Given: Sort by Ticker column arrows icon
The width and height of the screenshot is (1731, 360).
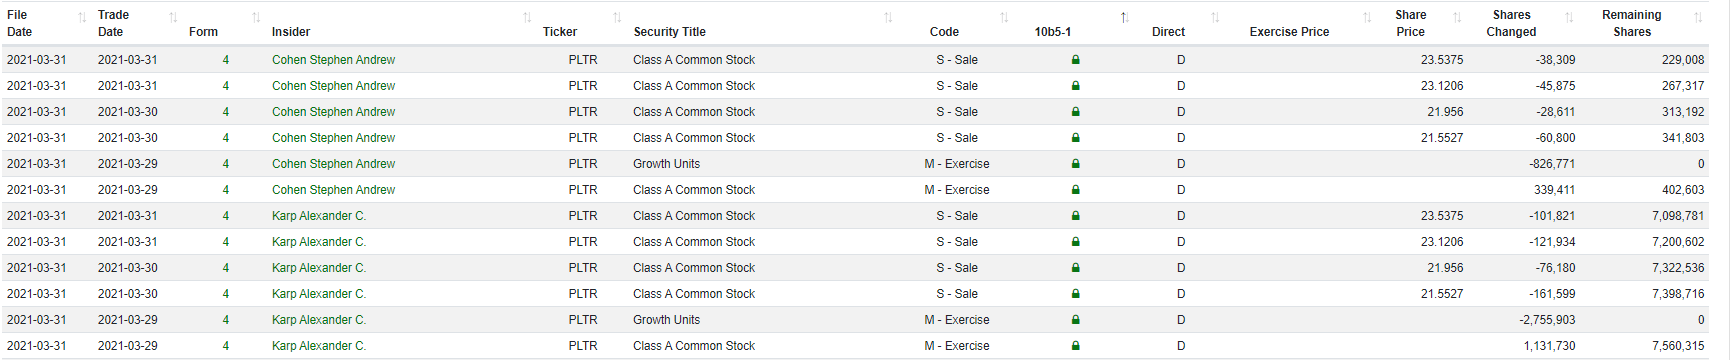Looking at the screenshot, I should (x=617, y=18).
